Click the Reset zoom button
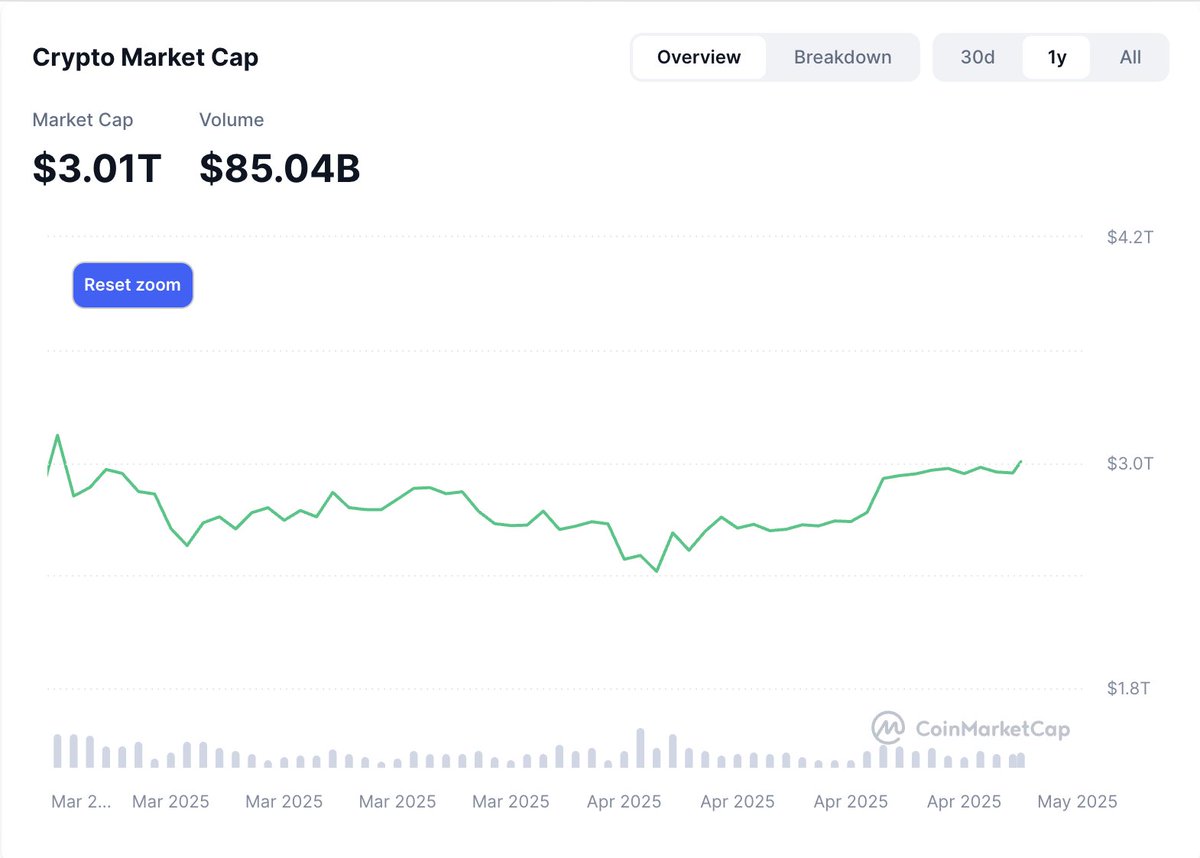This screenshot has height=858, width=1200. (132, 285)
